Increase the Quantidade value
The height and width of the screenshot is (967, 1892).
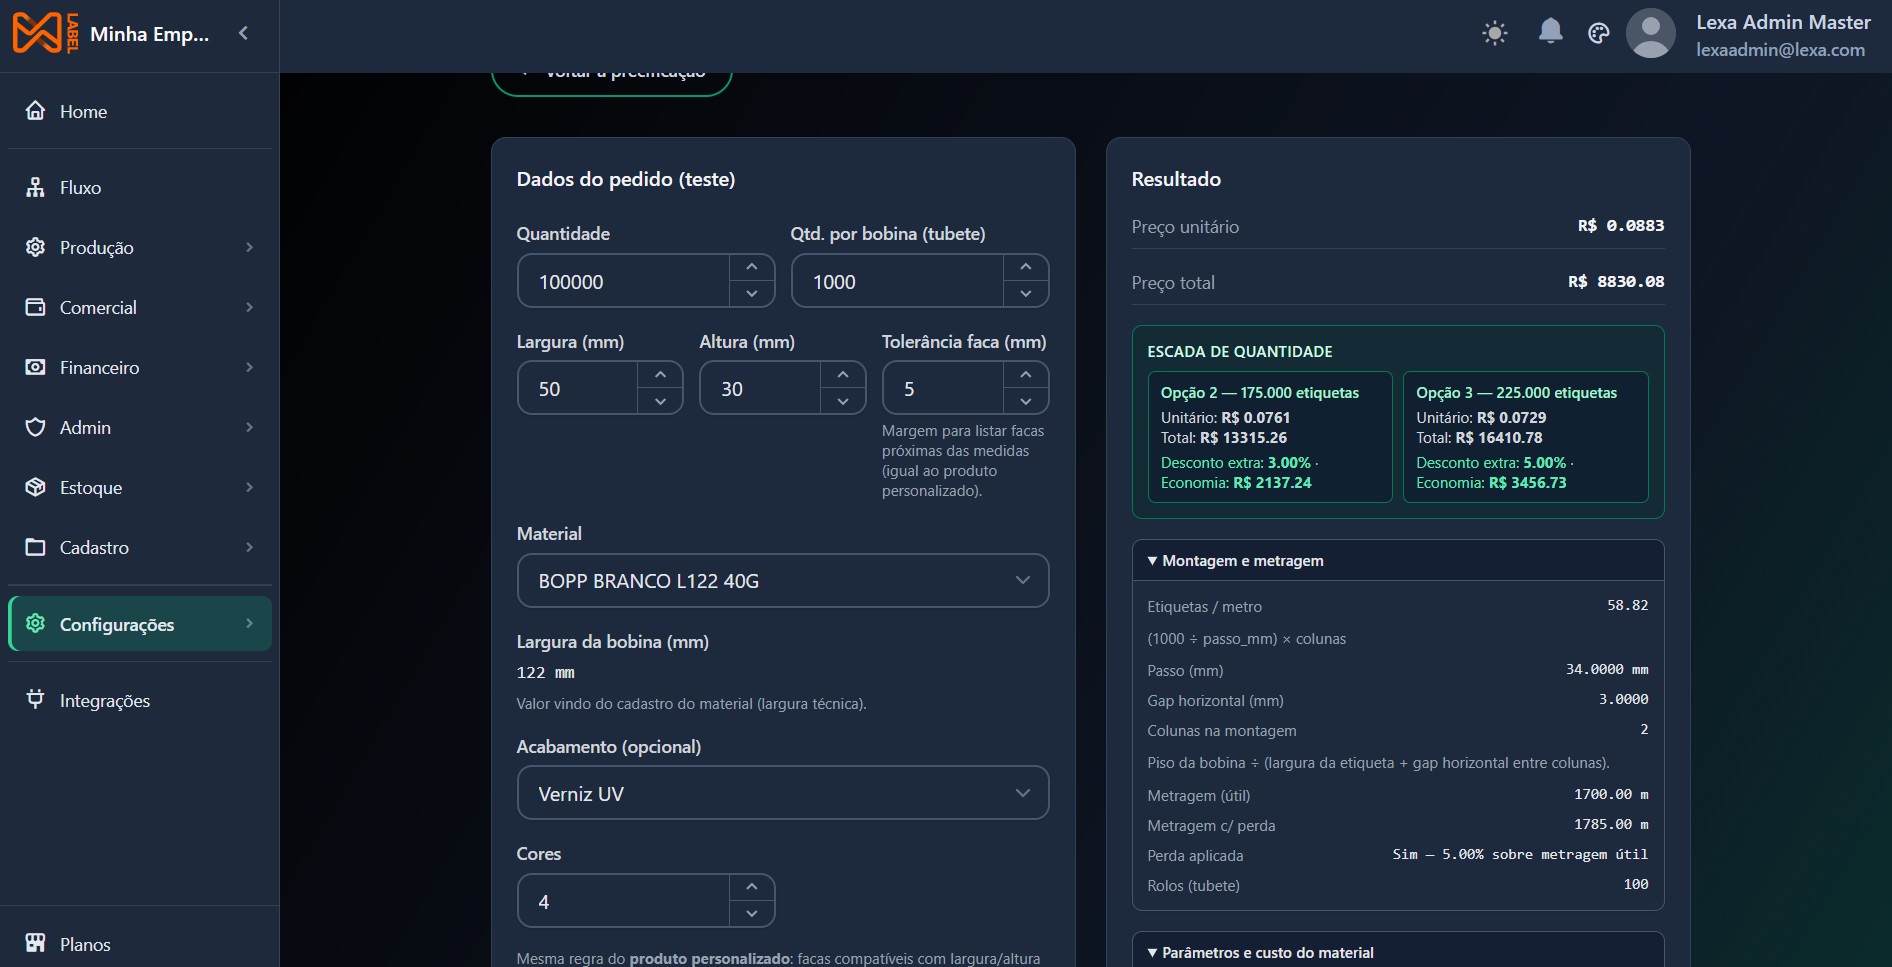[x=752, y=267]
